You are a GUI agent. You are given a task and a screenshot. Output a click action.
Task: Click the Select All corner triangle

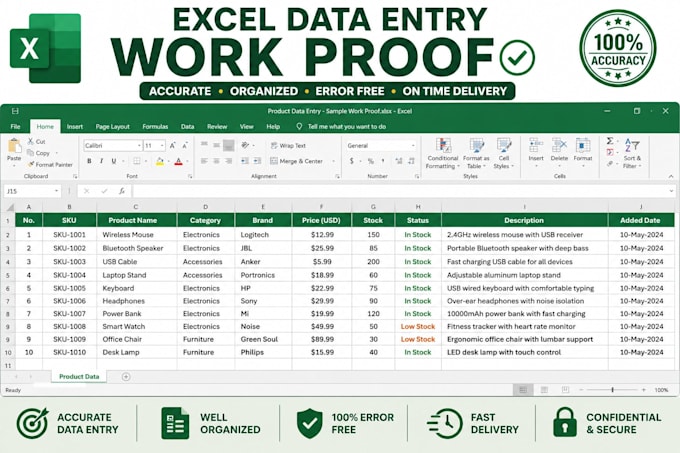coord(10,207)
